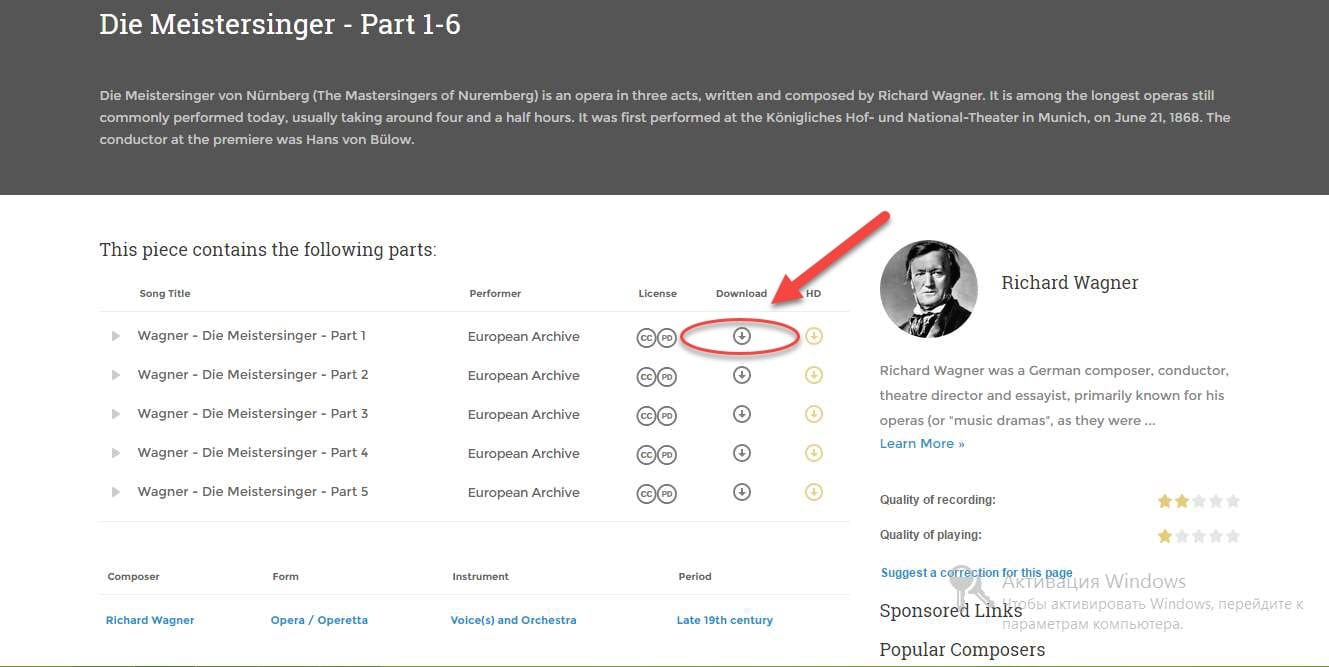Browse the Late 19th century period
Image resolution: width=1329 pixels, height=667 pixels.
click(x=725, y=620)
